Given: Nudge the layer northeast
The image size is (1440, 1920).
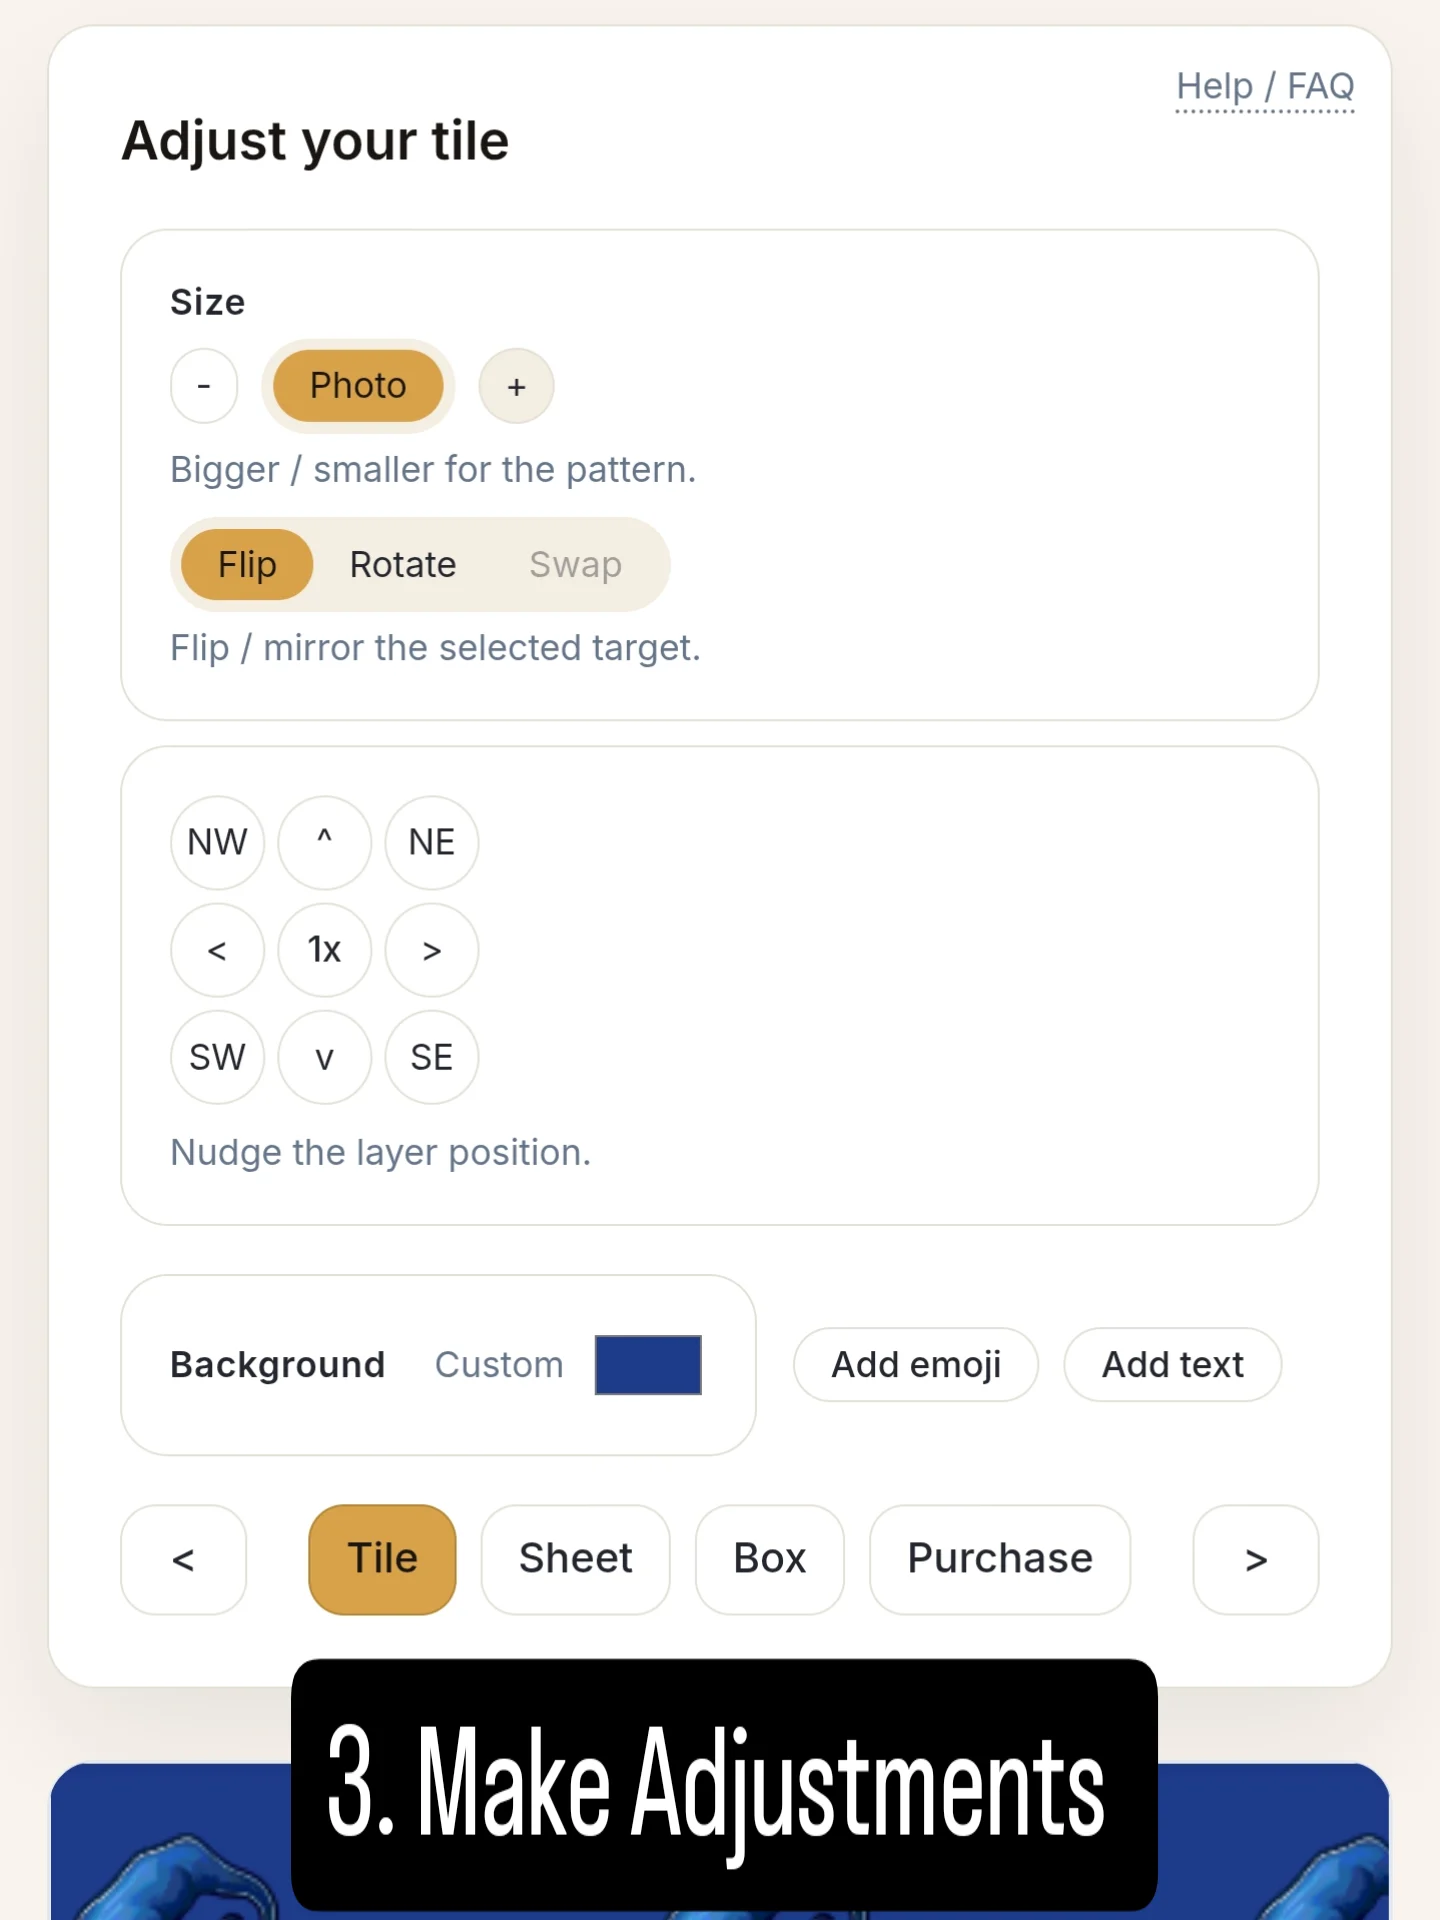Looking at the screenshot, I should (431, 842).
